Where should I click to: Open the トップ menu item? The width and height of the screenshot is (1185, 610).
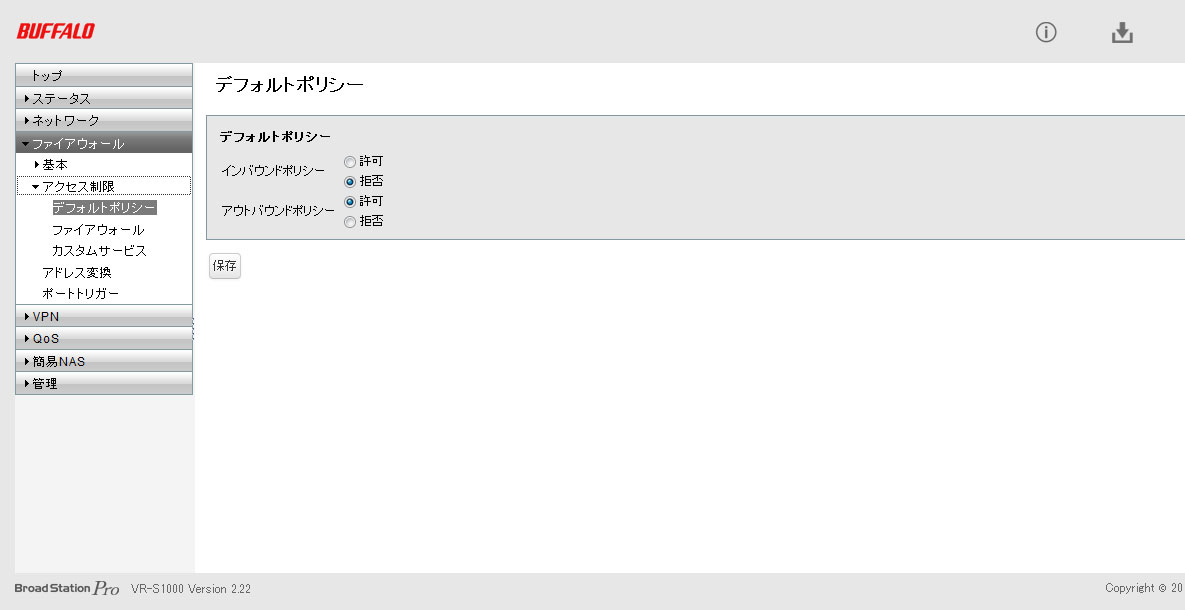pos(46,76)
